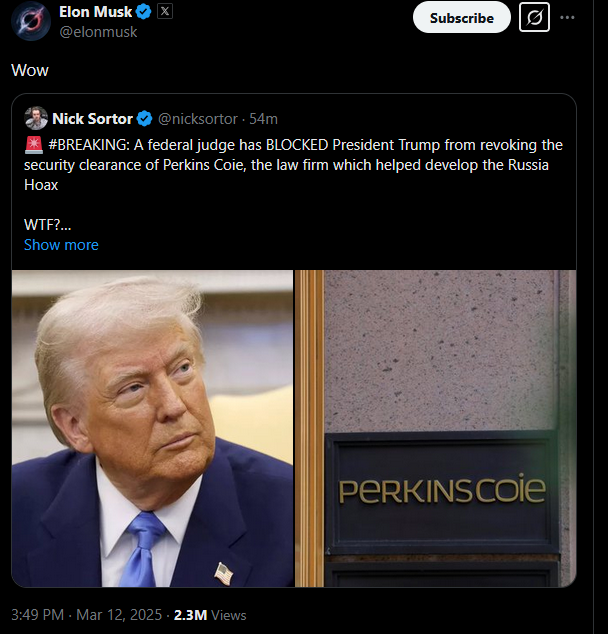This screenshot has height=634, width=608.
Task: Click Elon Musk's blue verified badge
Action: pos(144,12)
